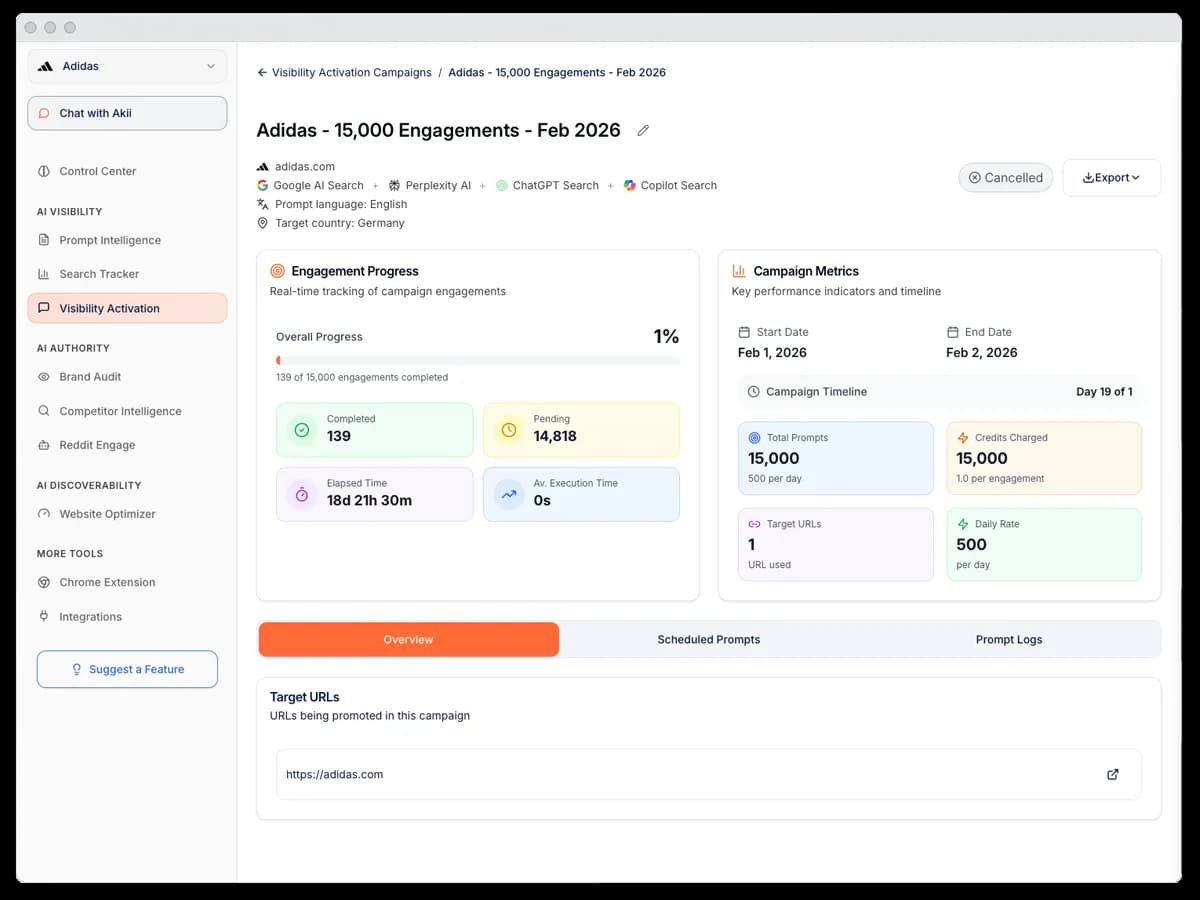Open the Adidas workspace switcher
The image size is (1200, 900).
click(x=127, y=65)
